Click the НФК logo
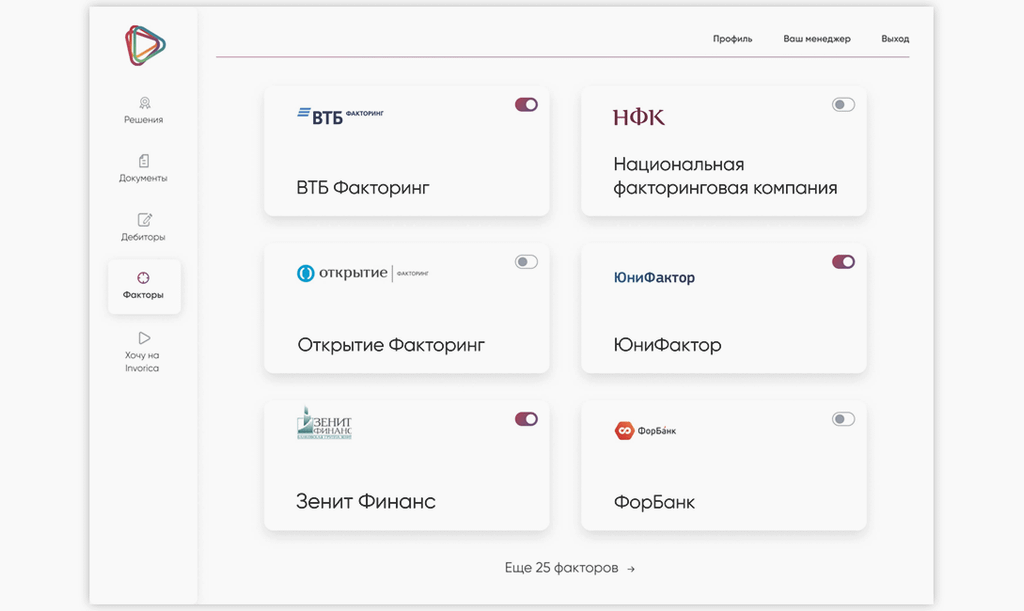Viewport: 1024px width, 611px height. pyautogui.click(x=639, y=118)
